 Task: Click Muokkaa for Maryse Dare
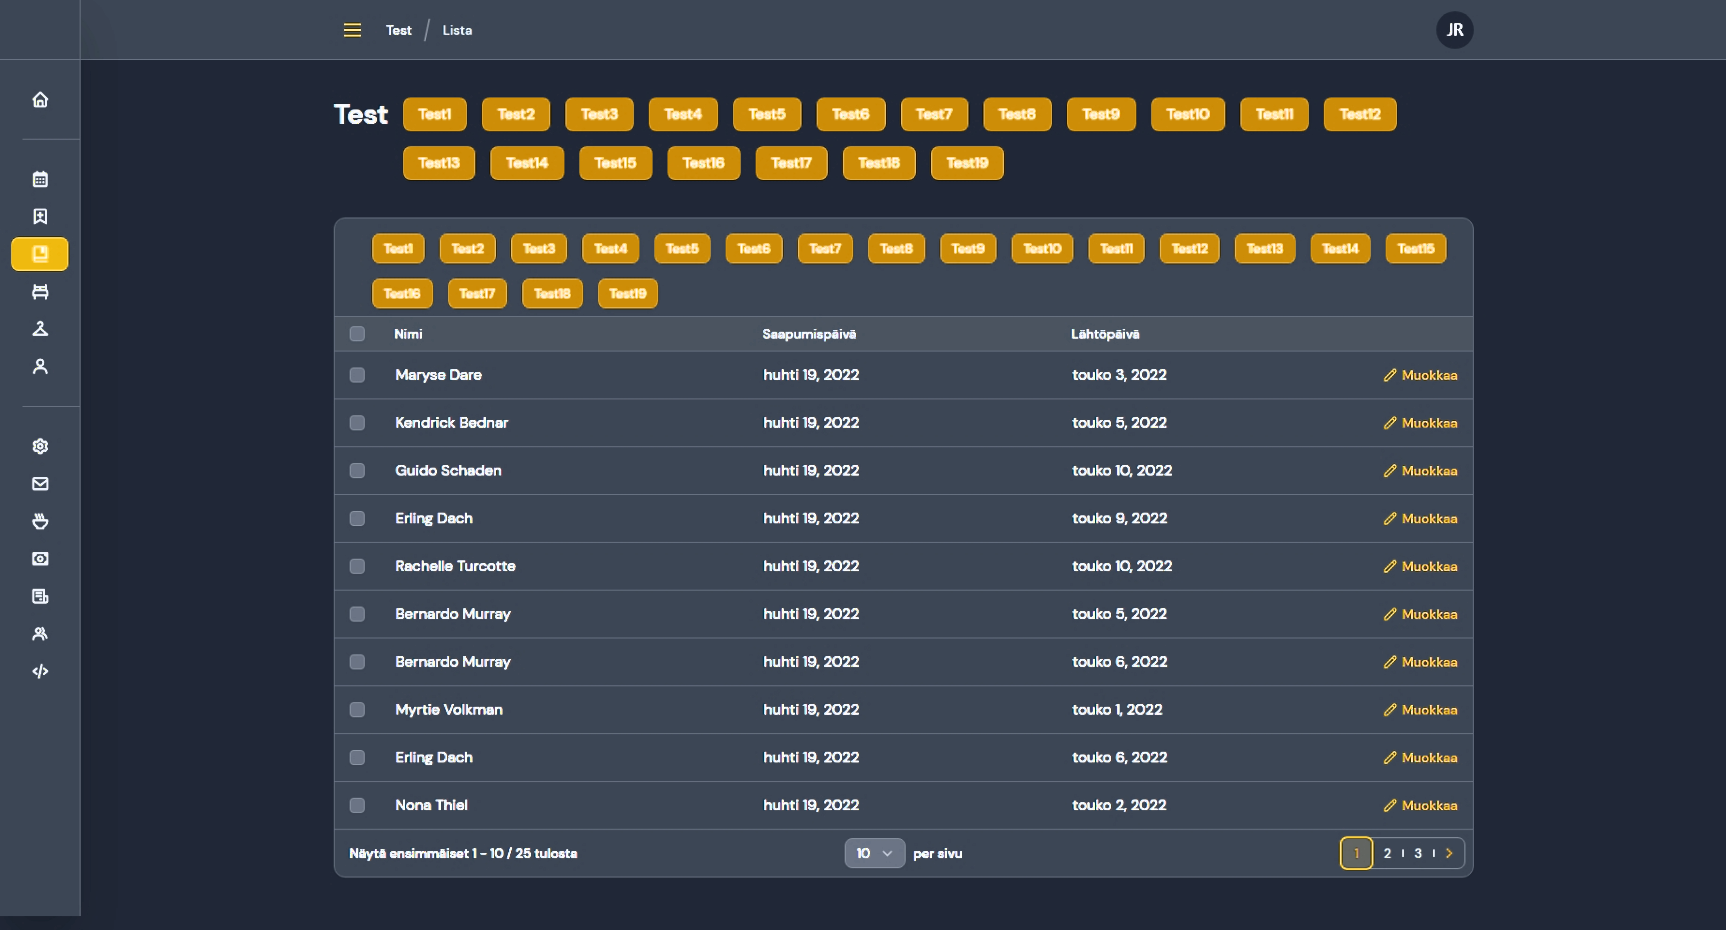[1420, 375]
